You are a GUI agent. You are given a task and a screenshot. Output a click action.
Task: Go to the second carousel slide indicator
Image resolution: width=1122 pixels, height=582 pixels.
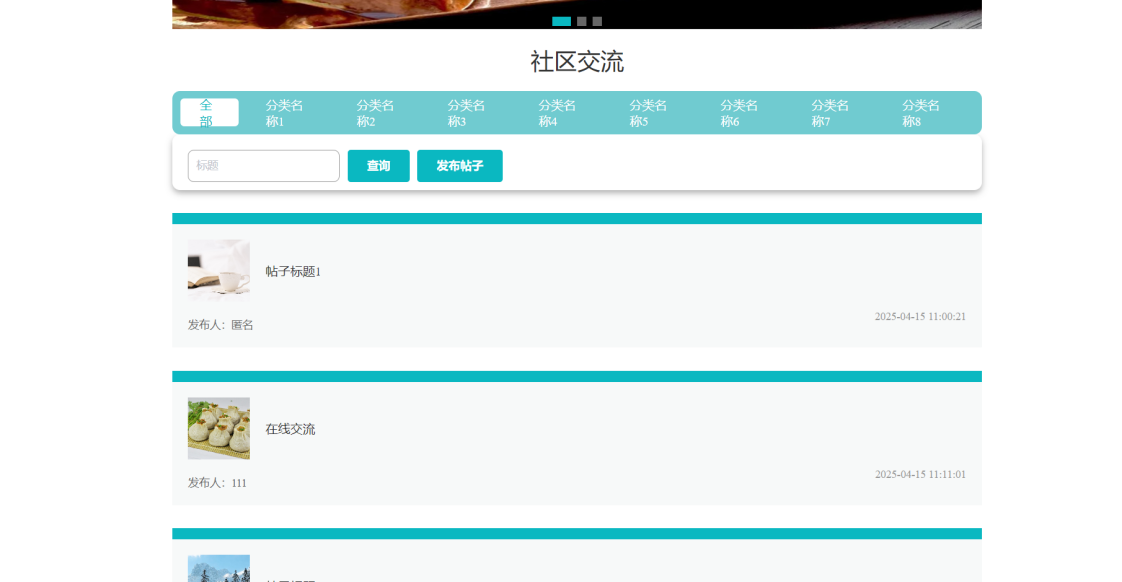pos(582,21)
